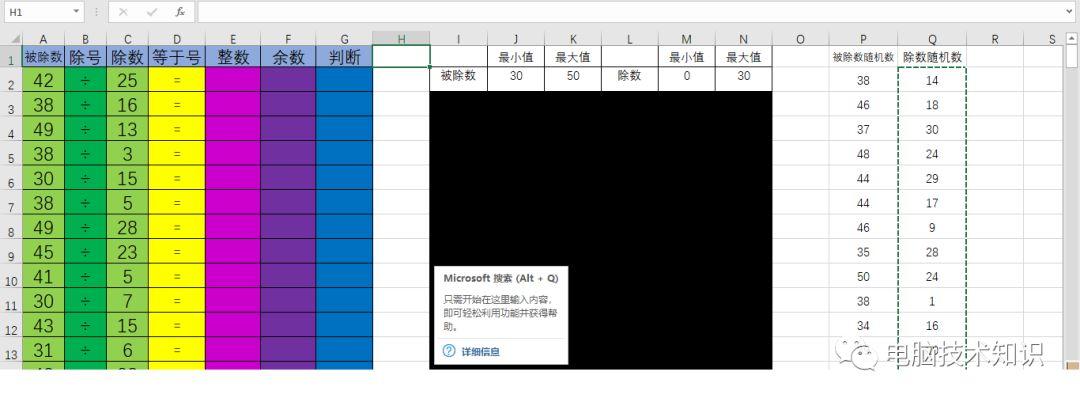Expand the formula bar with the right-end chevron
The image size is (1080, 402).
1070,12
